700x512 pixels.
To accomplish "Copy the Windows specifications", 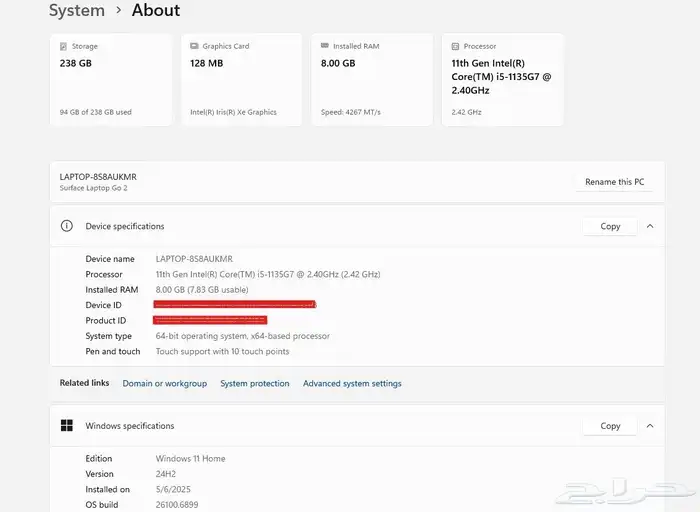I will [610, 426].
